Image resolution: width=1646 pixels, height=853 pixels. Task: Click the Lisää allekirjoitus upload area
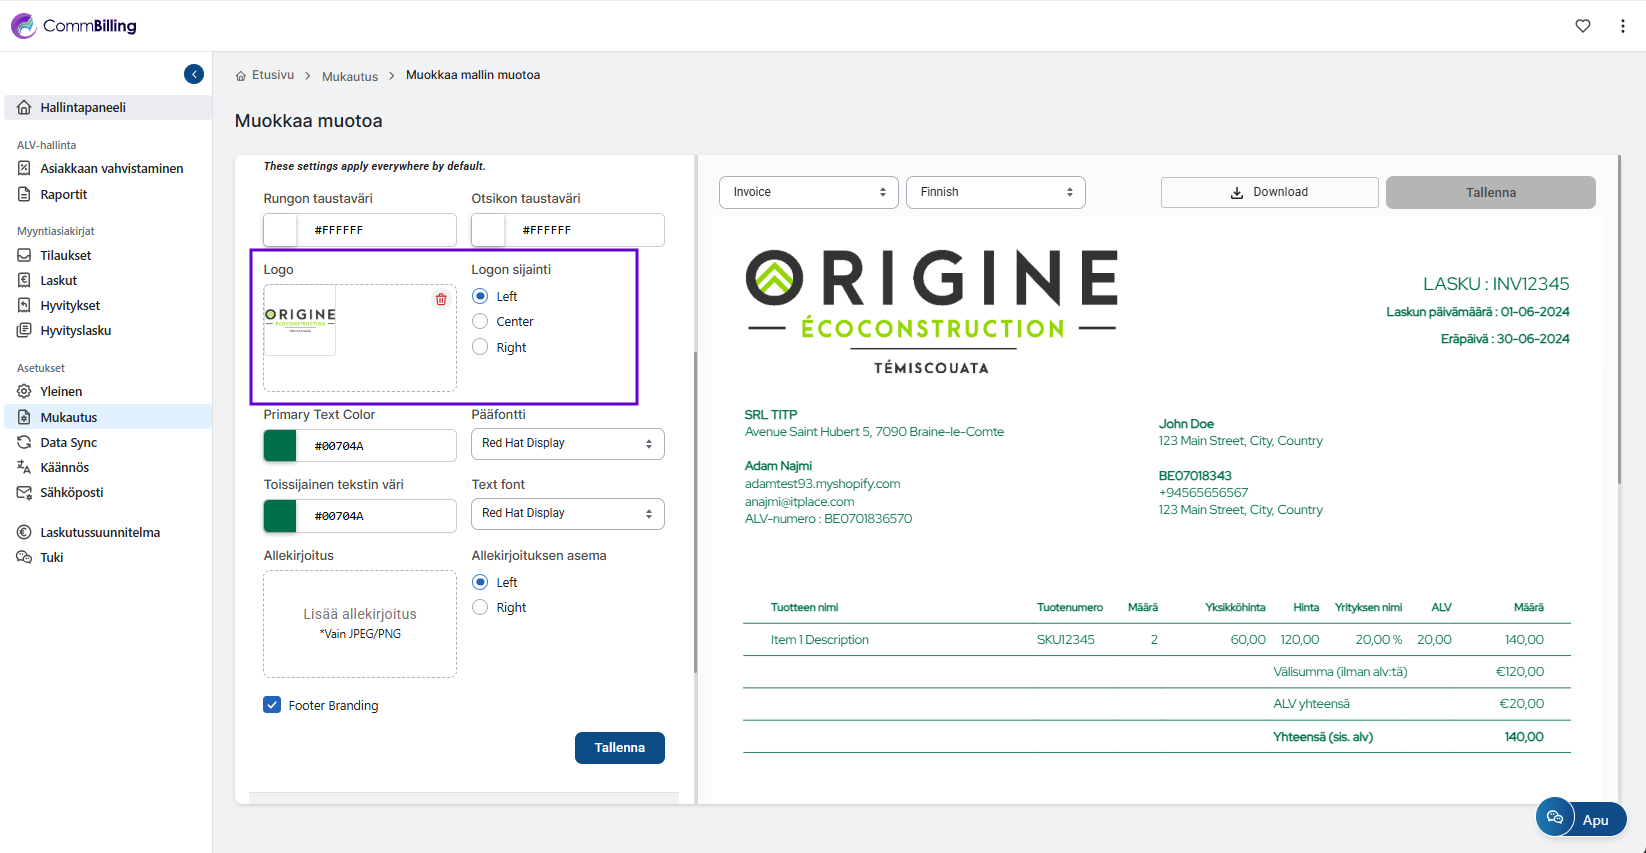(x=360, y=623)
